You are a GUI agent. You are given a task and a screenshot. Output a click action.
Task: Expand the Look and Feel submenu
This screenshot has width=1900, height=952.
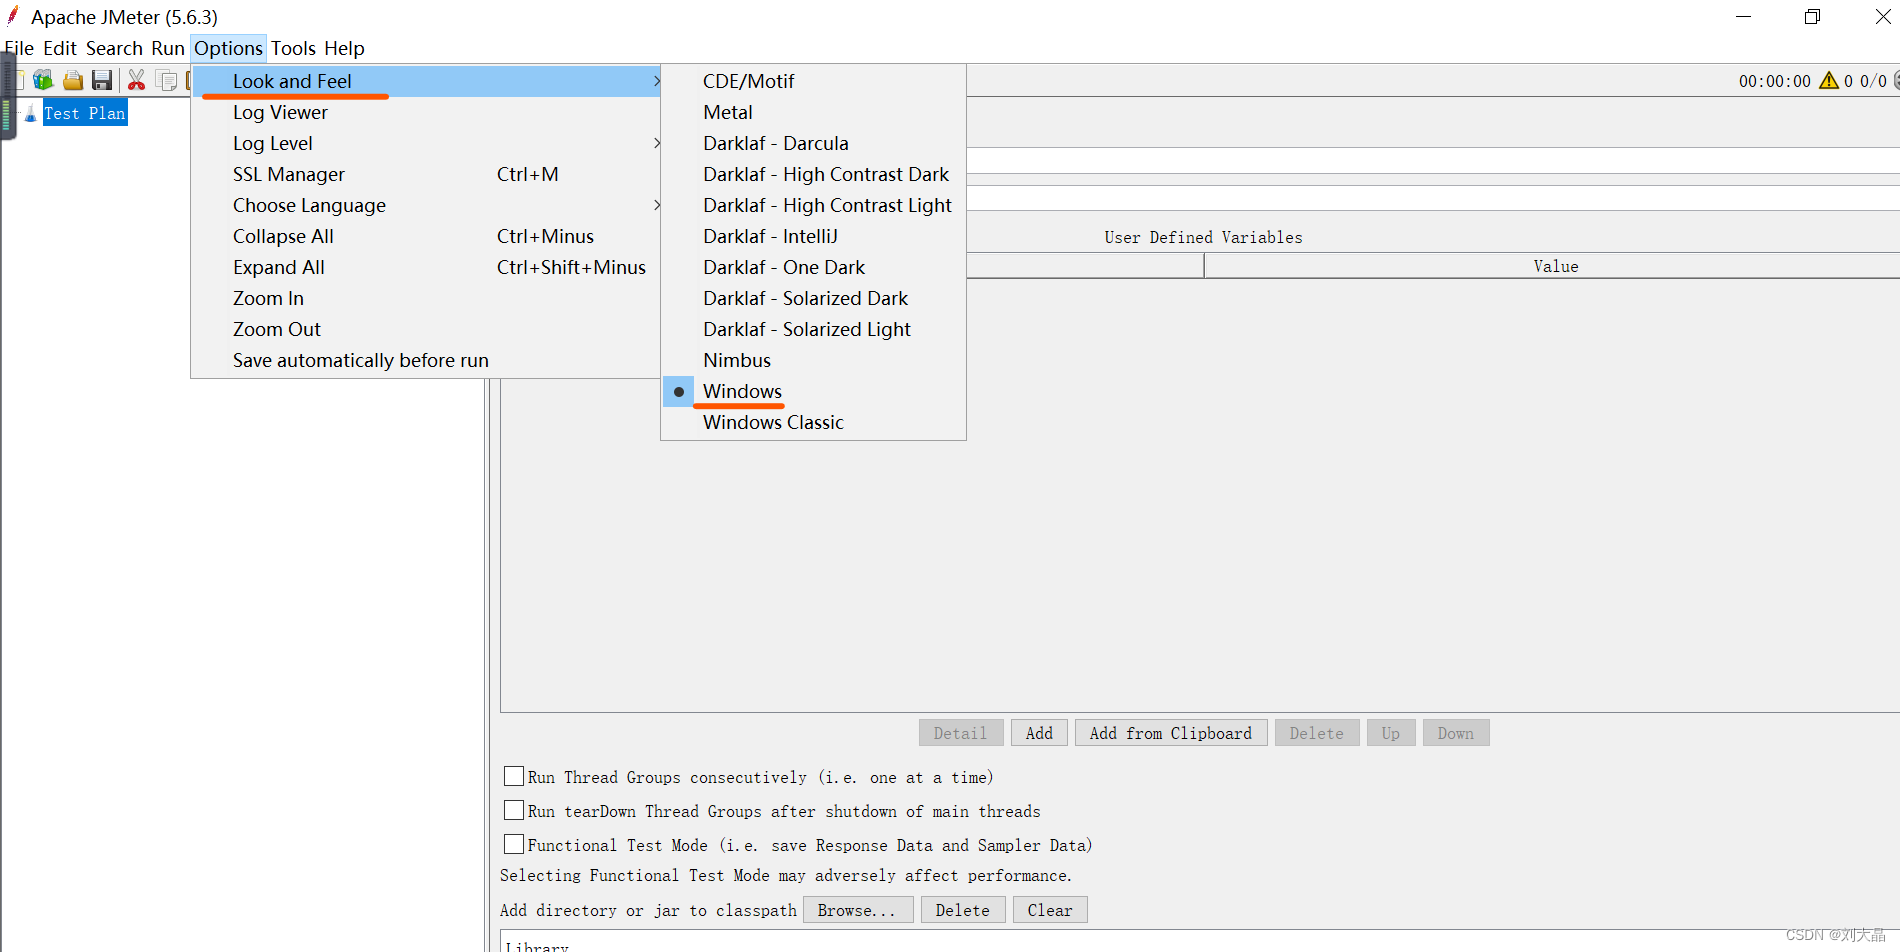(x=426, y=81)
